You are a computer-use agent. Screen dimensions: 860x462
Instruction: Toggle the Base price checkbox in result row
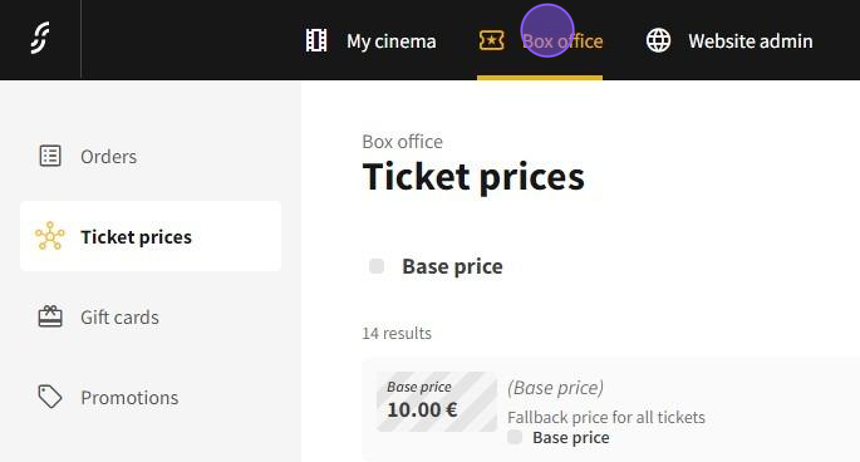[x=515, y=437]
